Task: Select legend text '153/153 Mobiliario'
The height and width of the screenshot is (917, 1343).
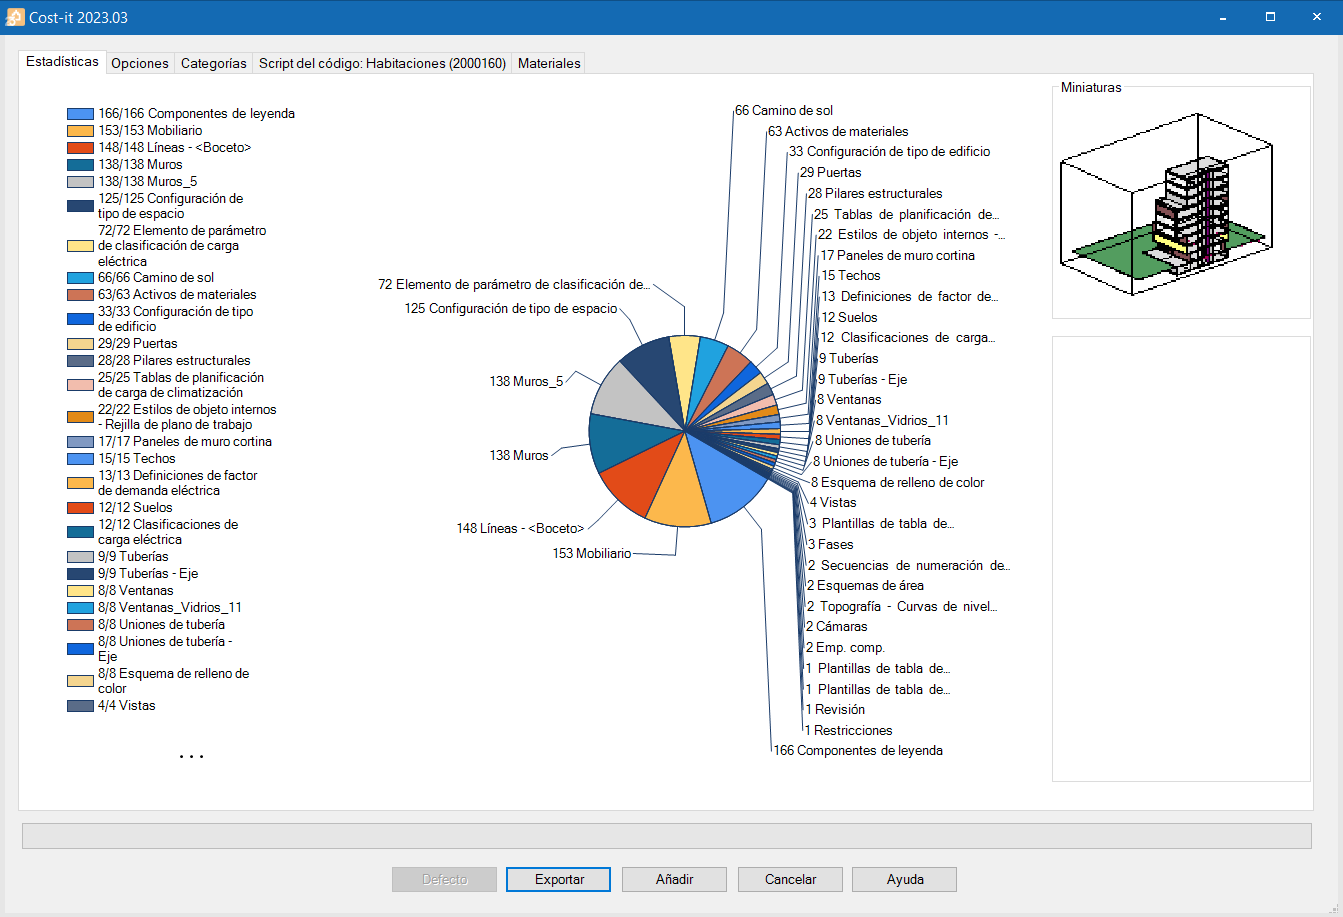Action: coord(150,130)
